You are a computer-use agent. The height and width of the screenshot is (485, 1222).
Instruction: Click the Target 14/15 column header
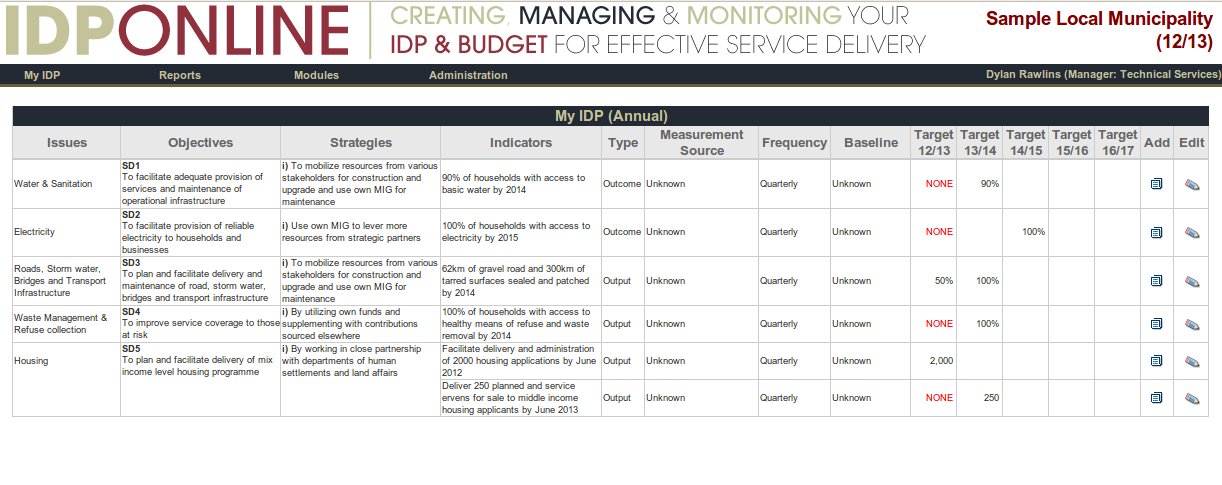[x=1025, y=143]
